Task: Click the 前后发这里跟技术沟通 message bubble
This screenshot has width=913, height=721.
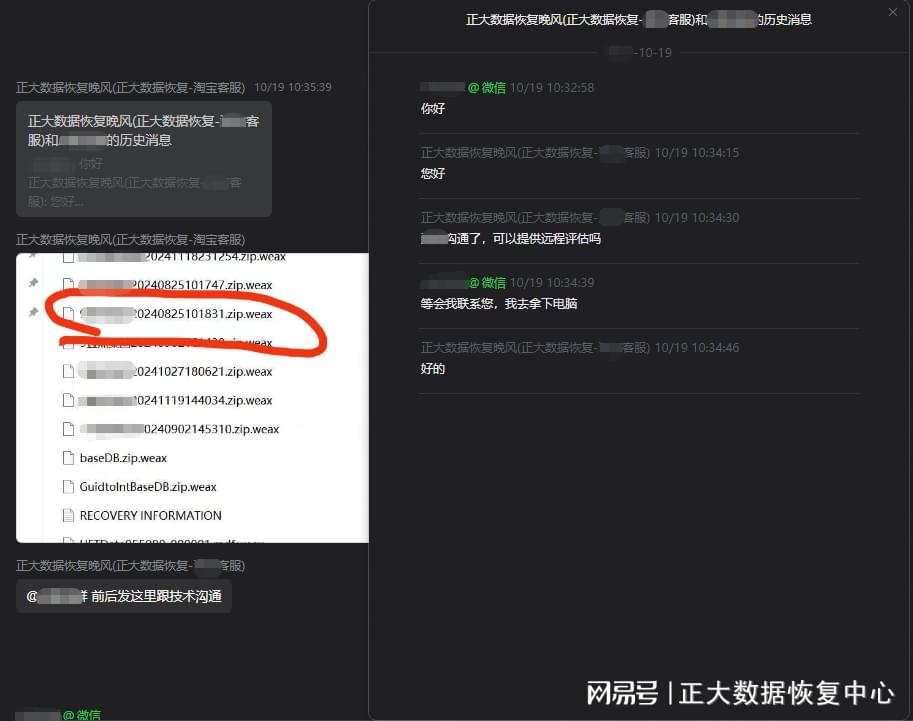Action: (124, 596)
